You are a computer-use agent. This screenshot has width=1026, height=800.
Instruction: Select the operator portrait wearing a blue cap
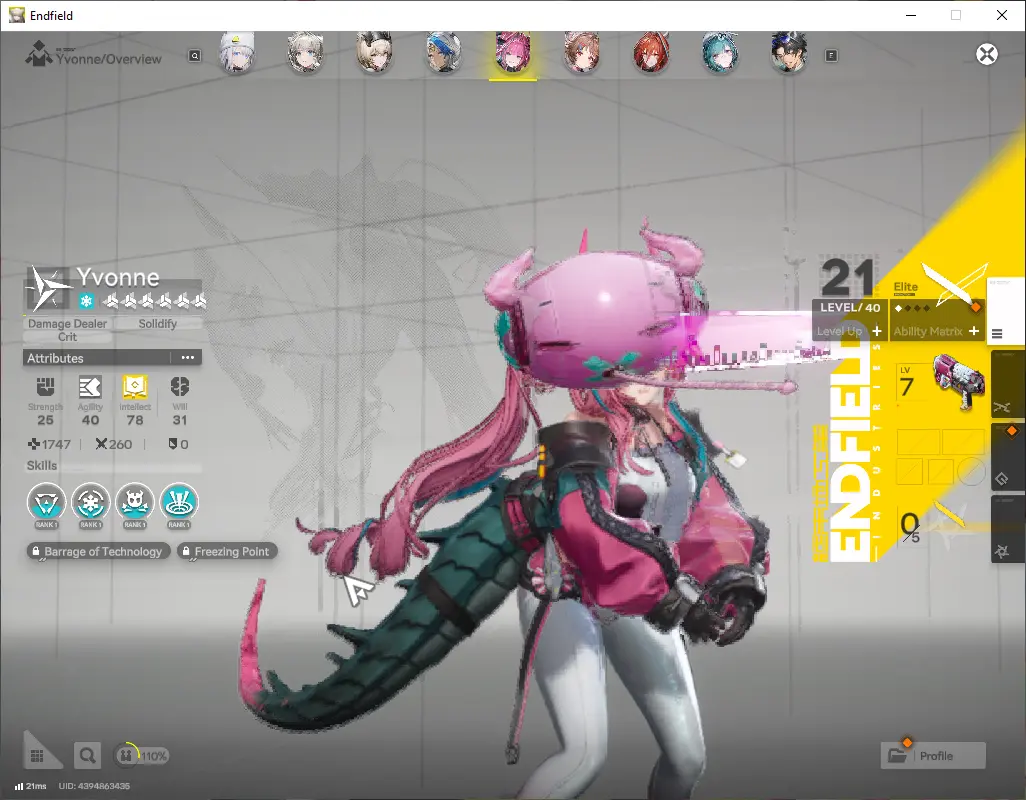(444, 52)
